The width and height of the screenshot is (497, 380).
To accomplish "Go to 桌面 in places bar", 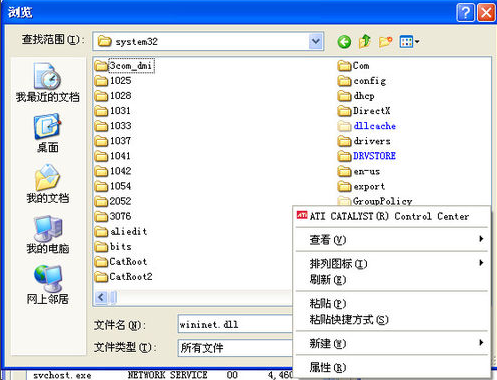I will coord(47,133).
